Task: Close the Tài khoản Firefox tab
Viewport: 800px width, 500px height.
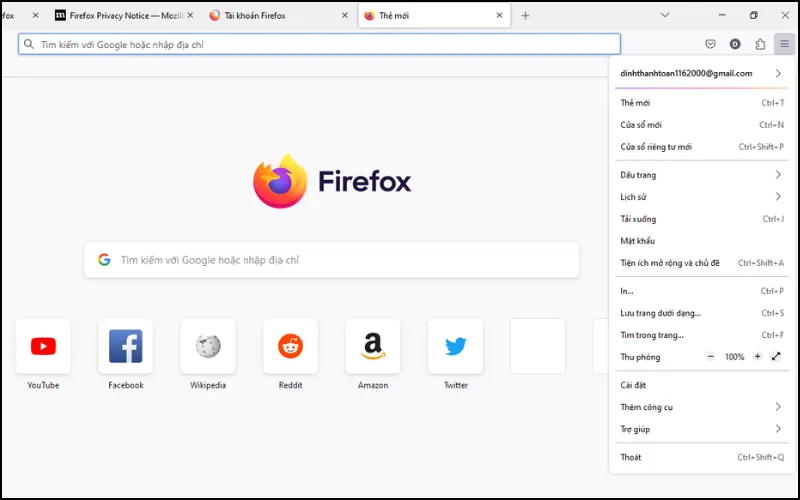Action: tap(345, 15)
